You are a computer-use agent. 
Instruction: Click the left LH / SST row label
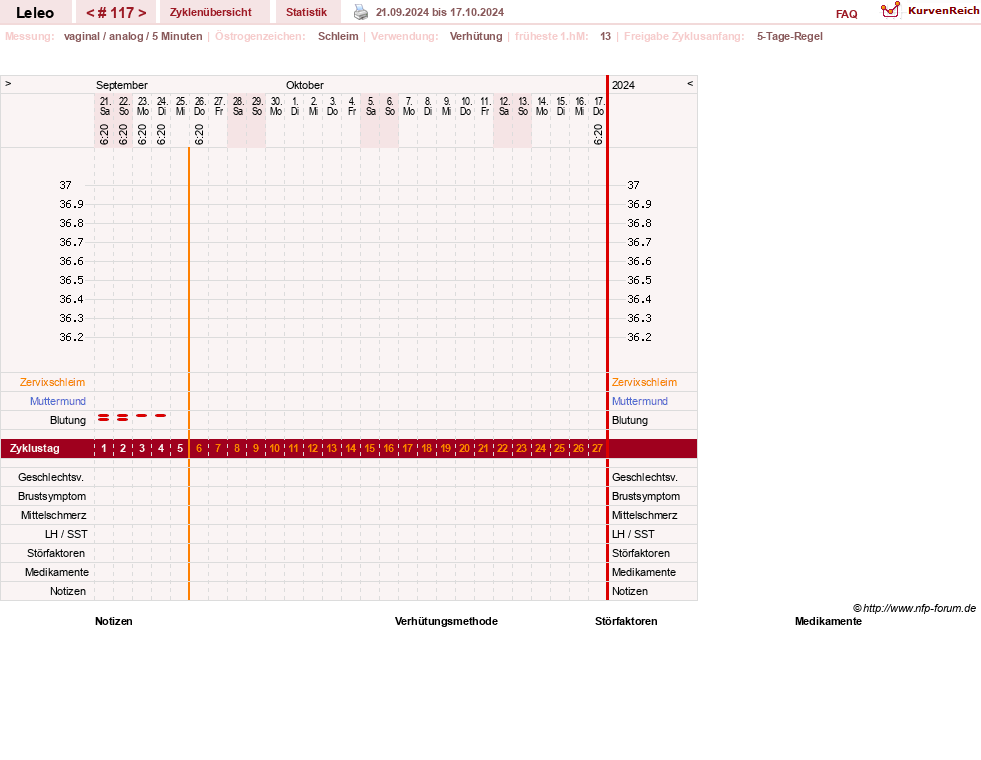click(66, 534)
